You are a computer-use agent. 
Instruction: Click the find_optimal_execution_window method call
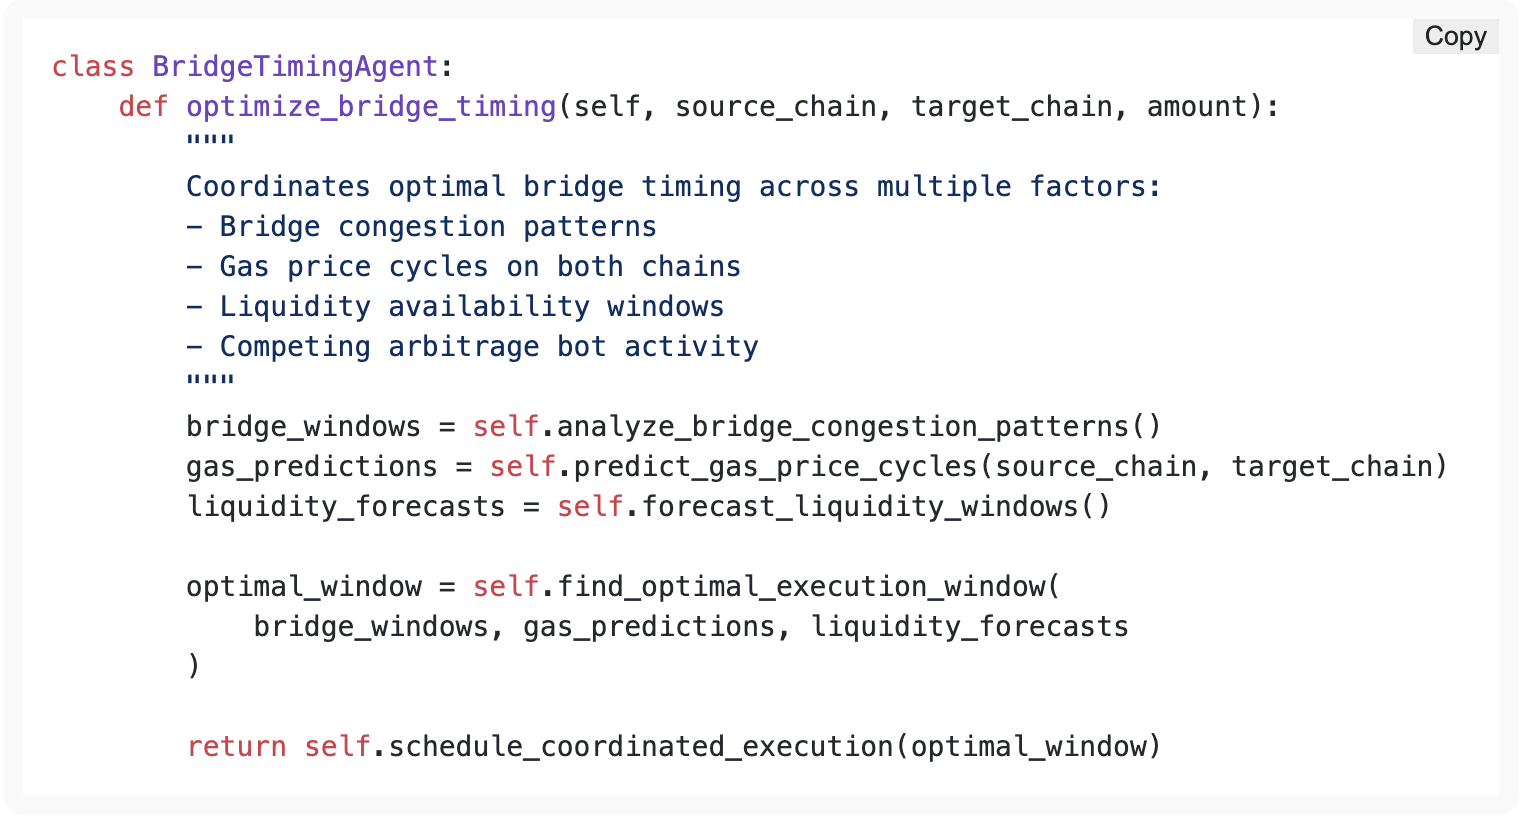pyautogui.click(x=800, y=587)
